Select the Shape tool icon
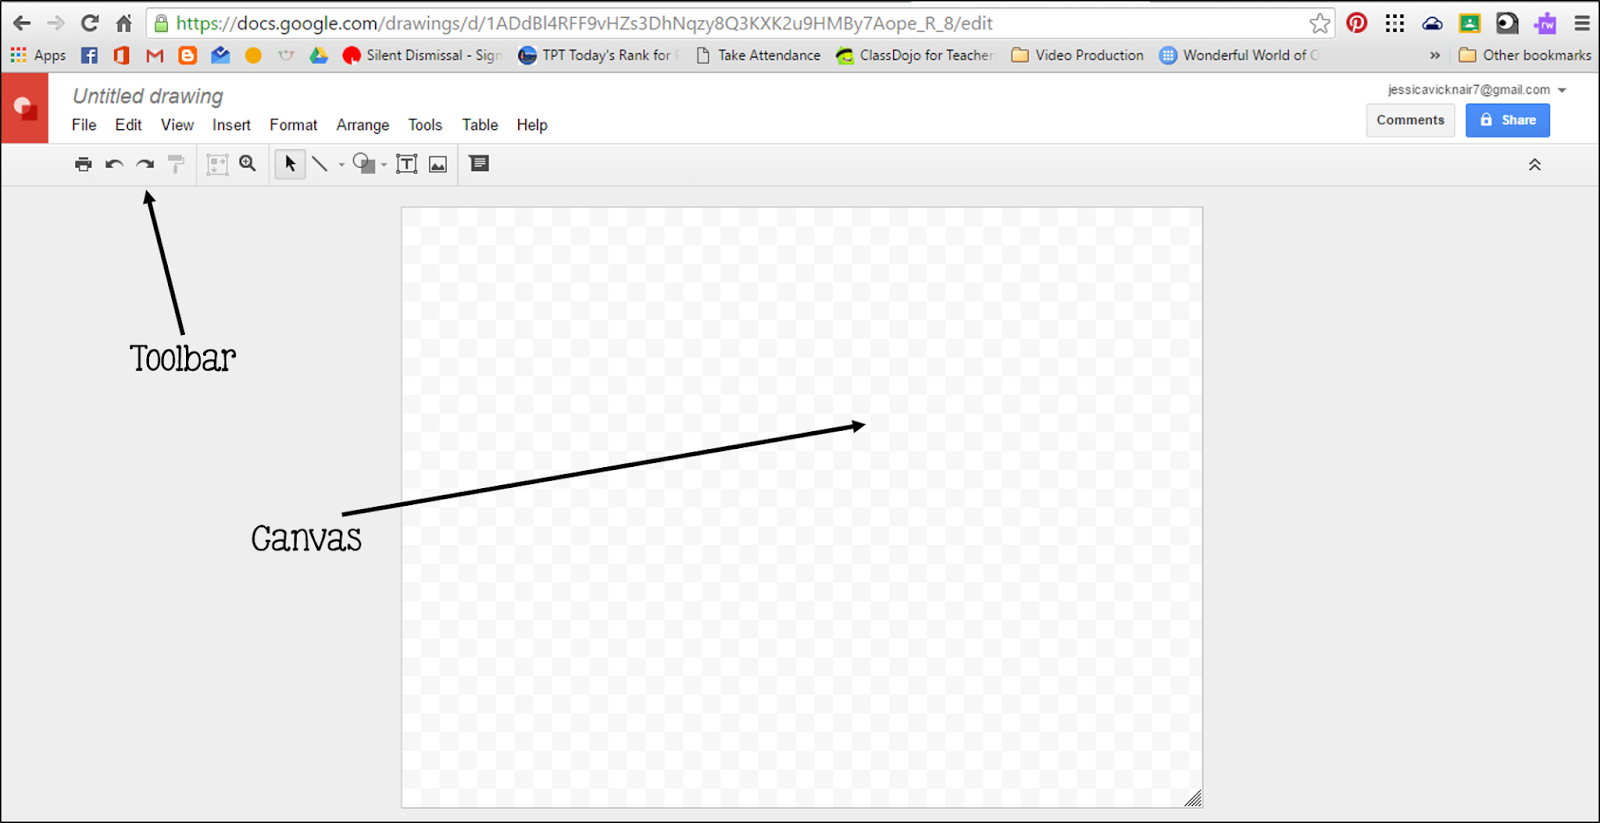Viewport: 1600px width, 823px height. click(364, 164)
